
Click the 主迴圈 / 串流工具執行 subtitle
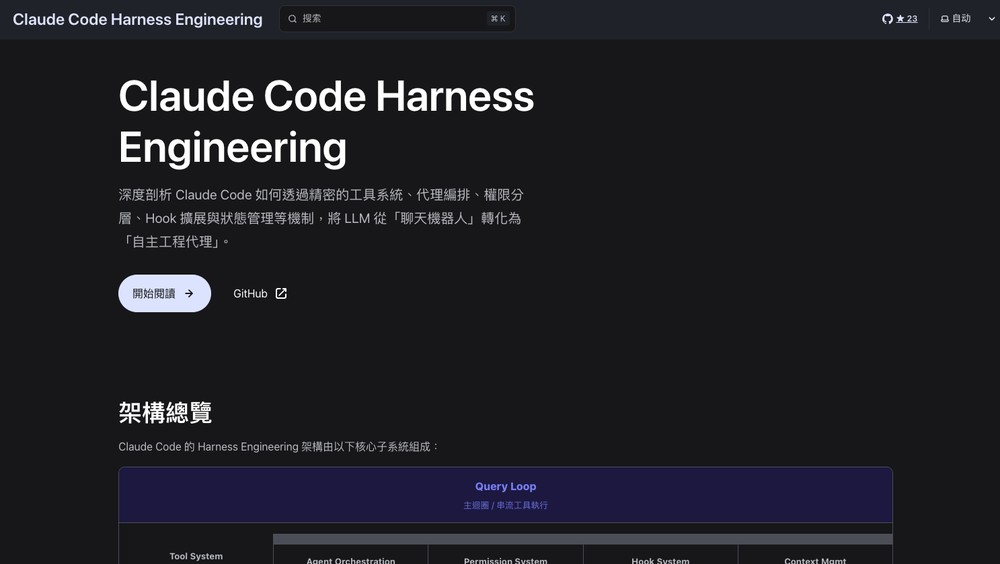click(505, 505)
